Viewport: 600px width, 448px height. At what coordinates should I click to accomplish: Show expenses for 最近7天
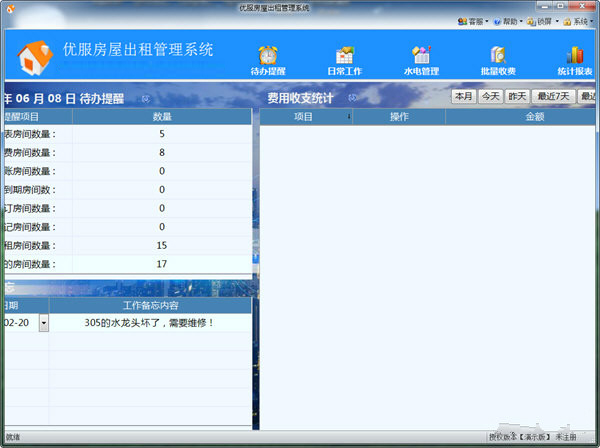553,97
